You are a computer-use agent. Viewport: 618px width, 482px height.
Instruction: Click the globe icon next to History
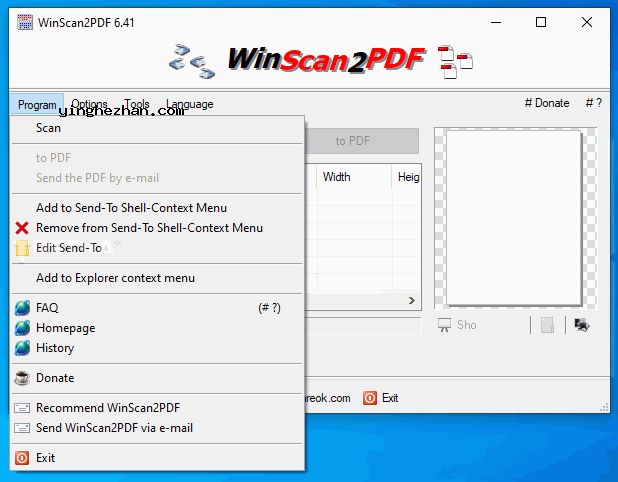[x=22, y=348]
